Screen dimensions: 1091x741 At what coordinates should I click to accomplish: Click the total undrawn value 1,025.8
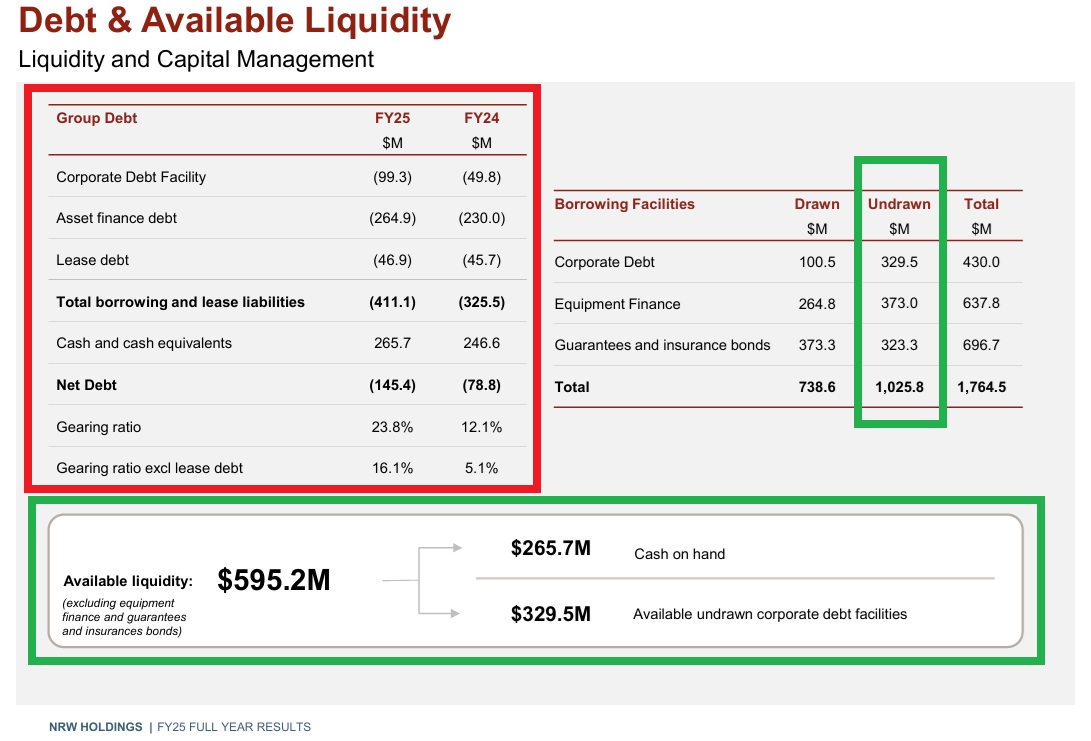pyautogui.click(x=899, y=387)
